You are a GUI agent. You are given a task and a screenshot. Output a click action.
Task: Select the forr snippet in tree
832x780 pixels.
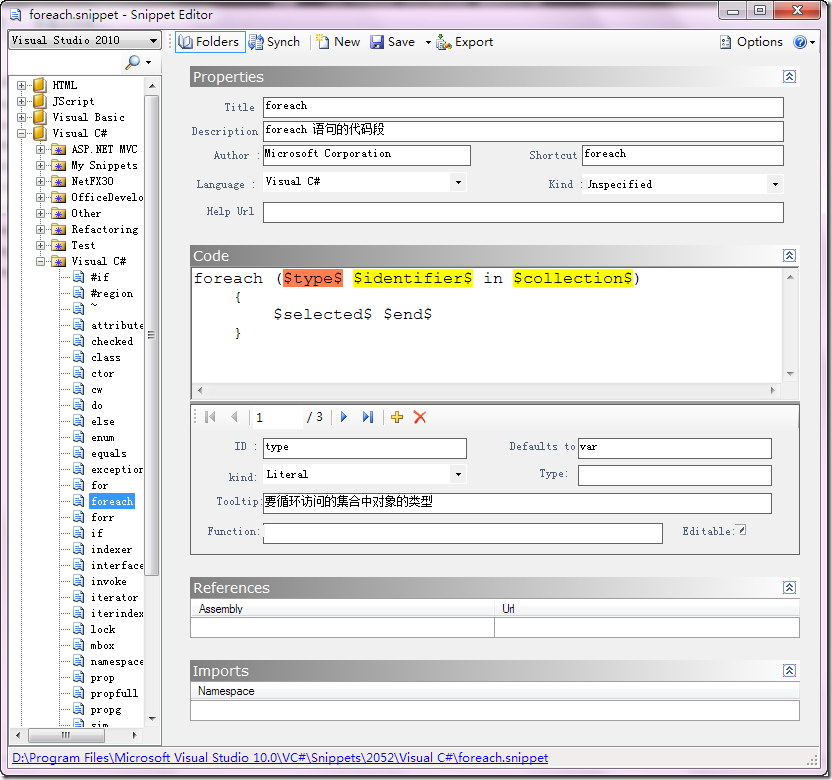pos(101,517)
